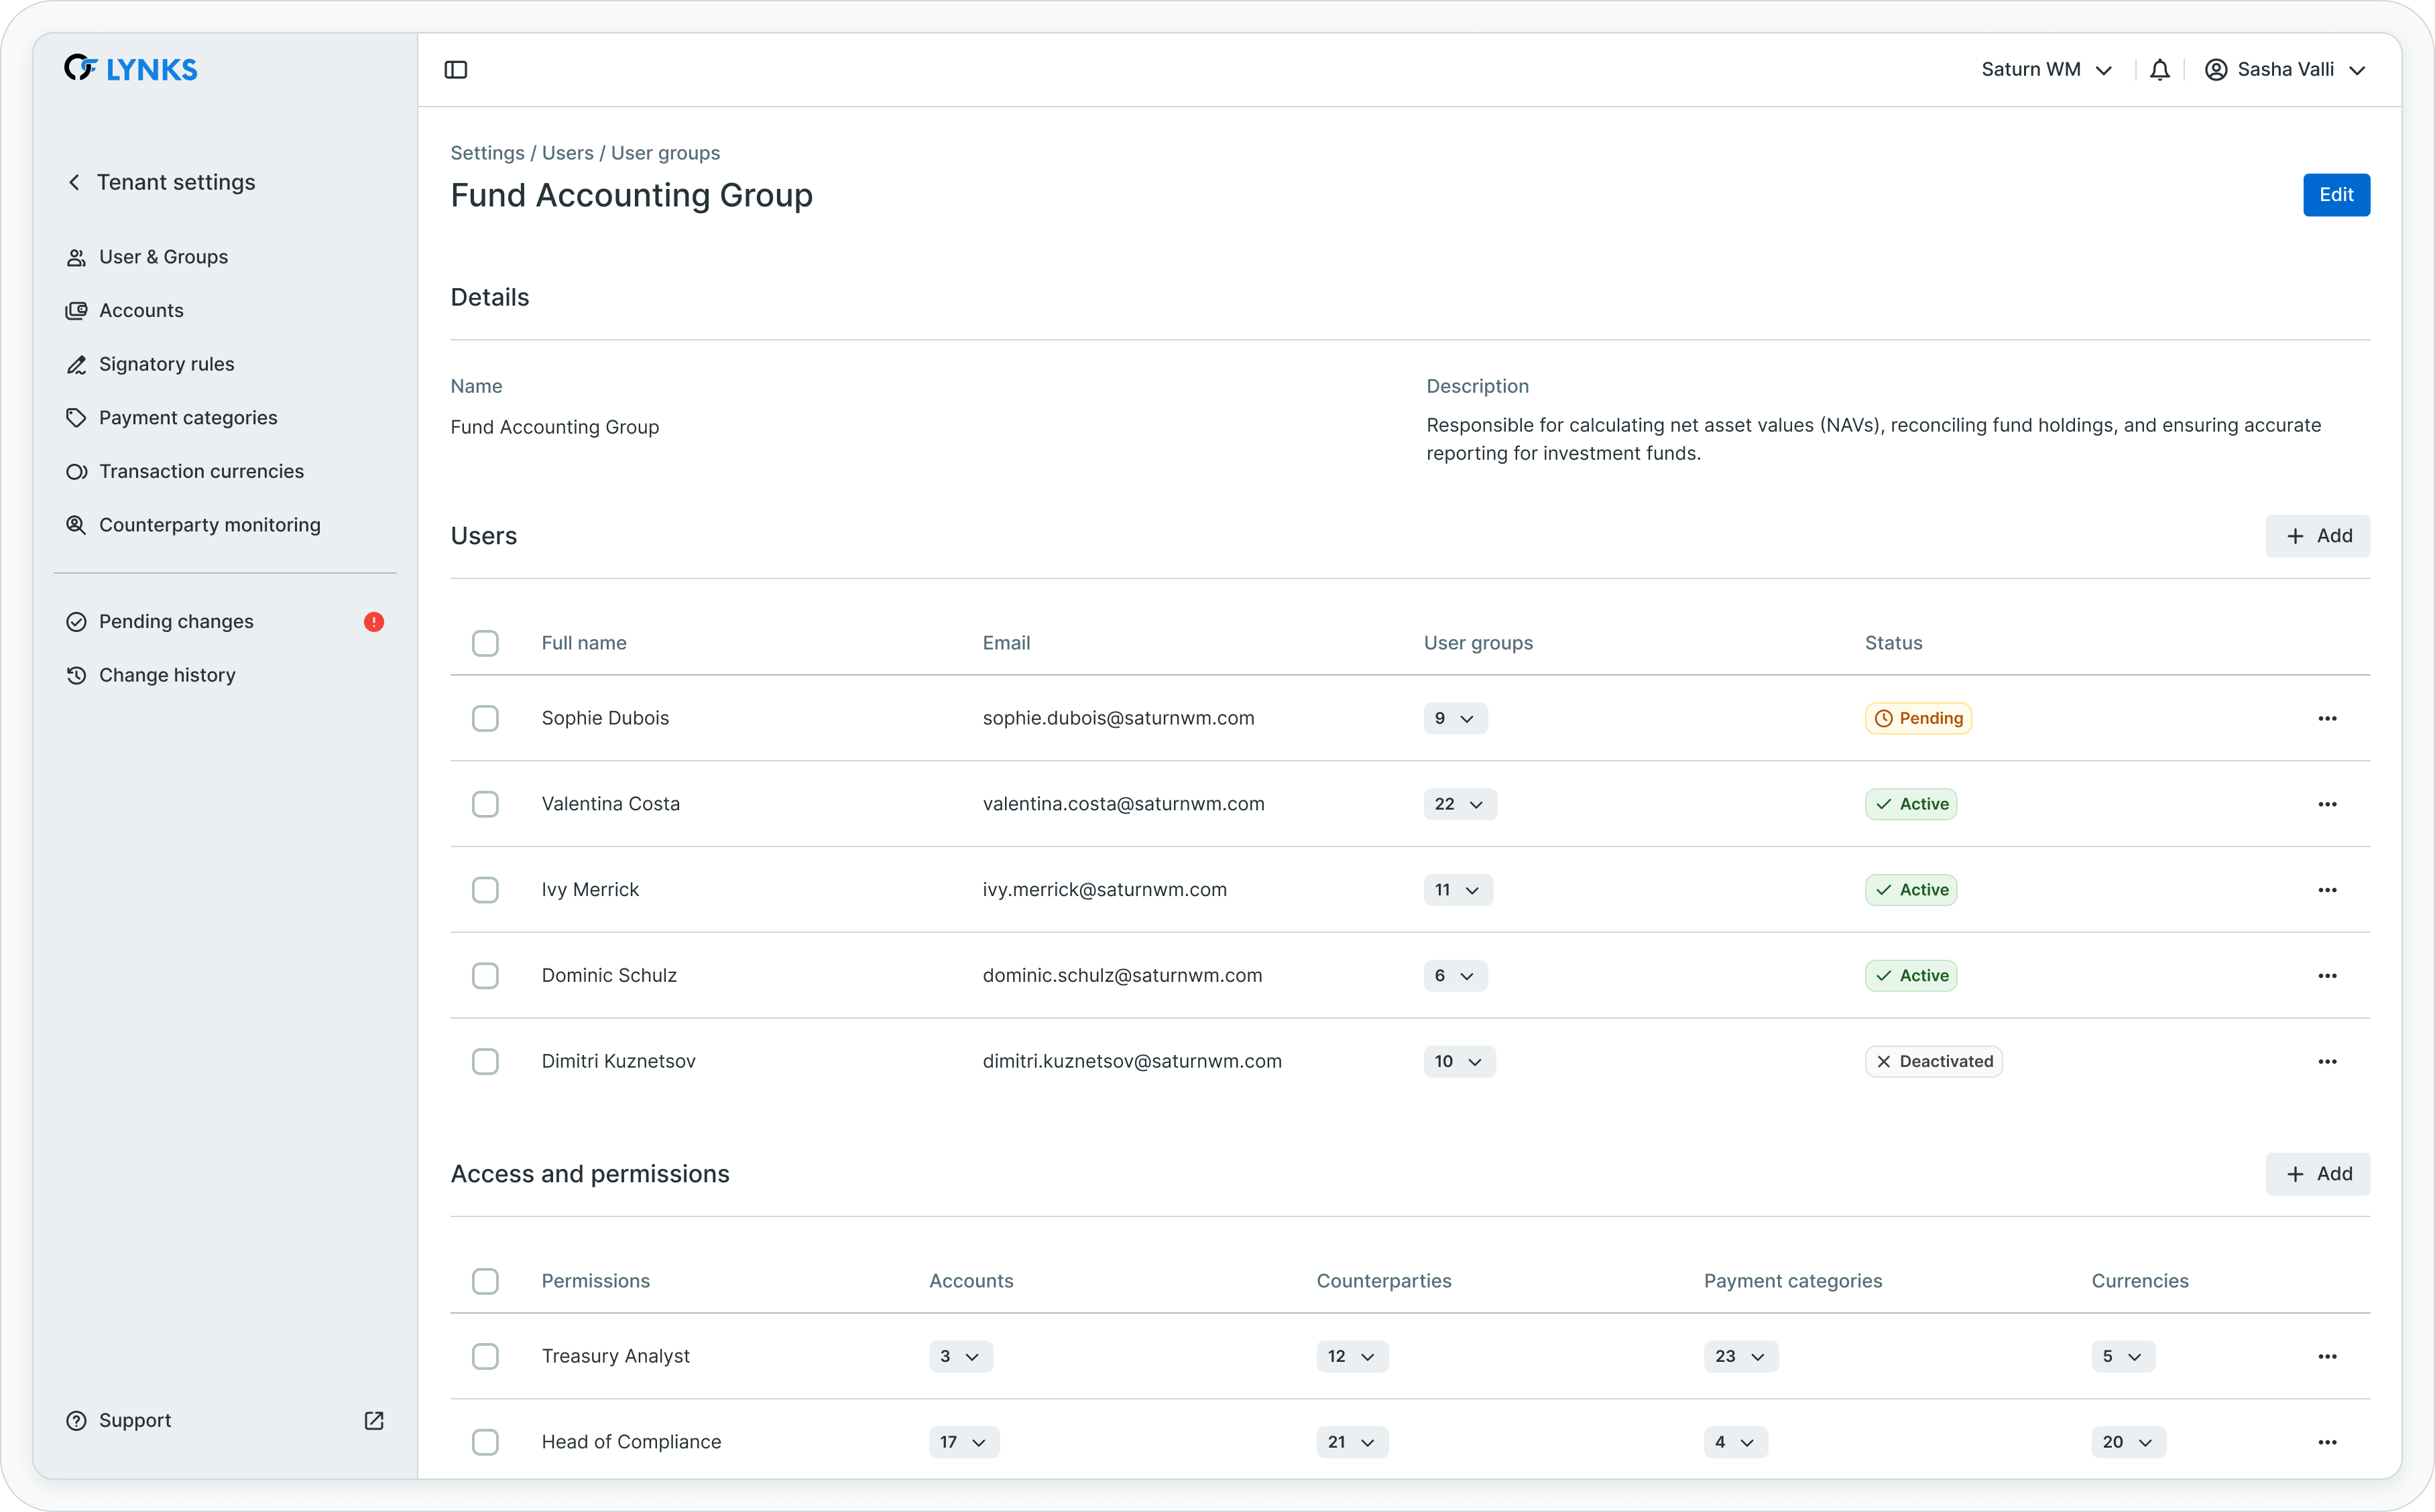Click the LYNKS logo
The image size is (2435, 1512).
[131, 69]
